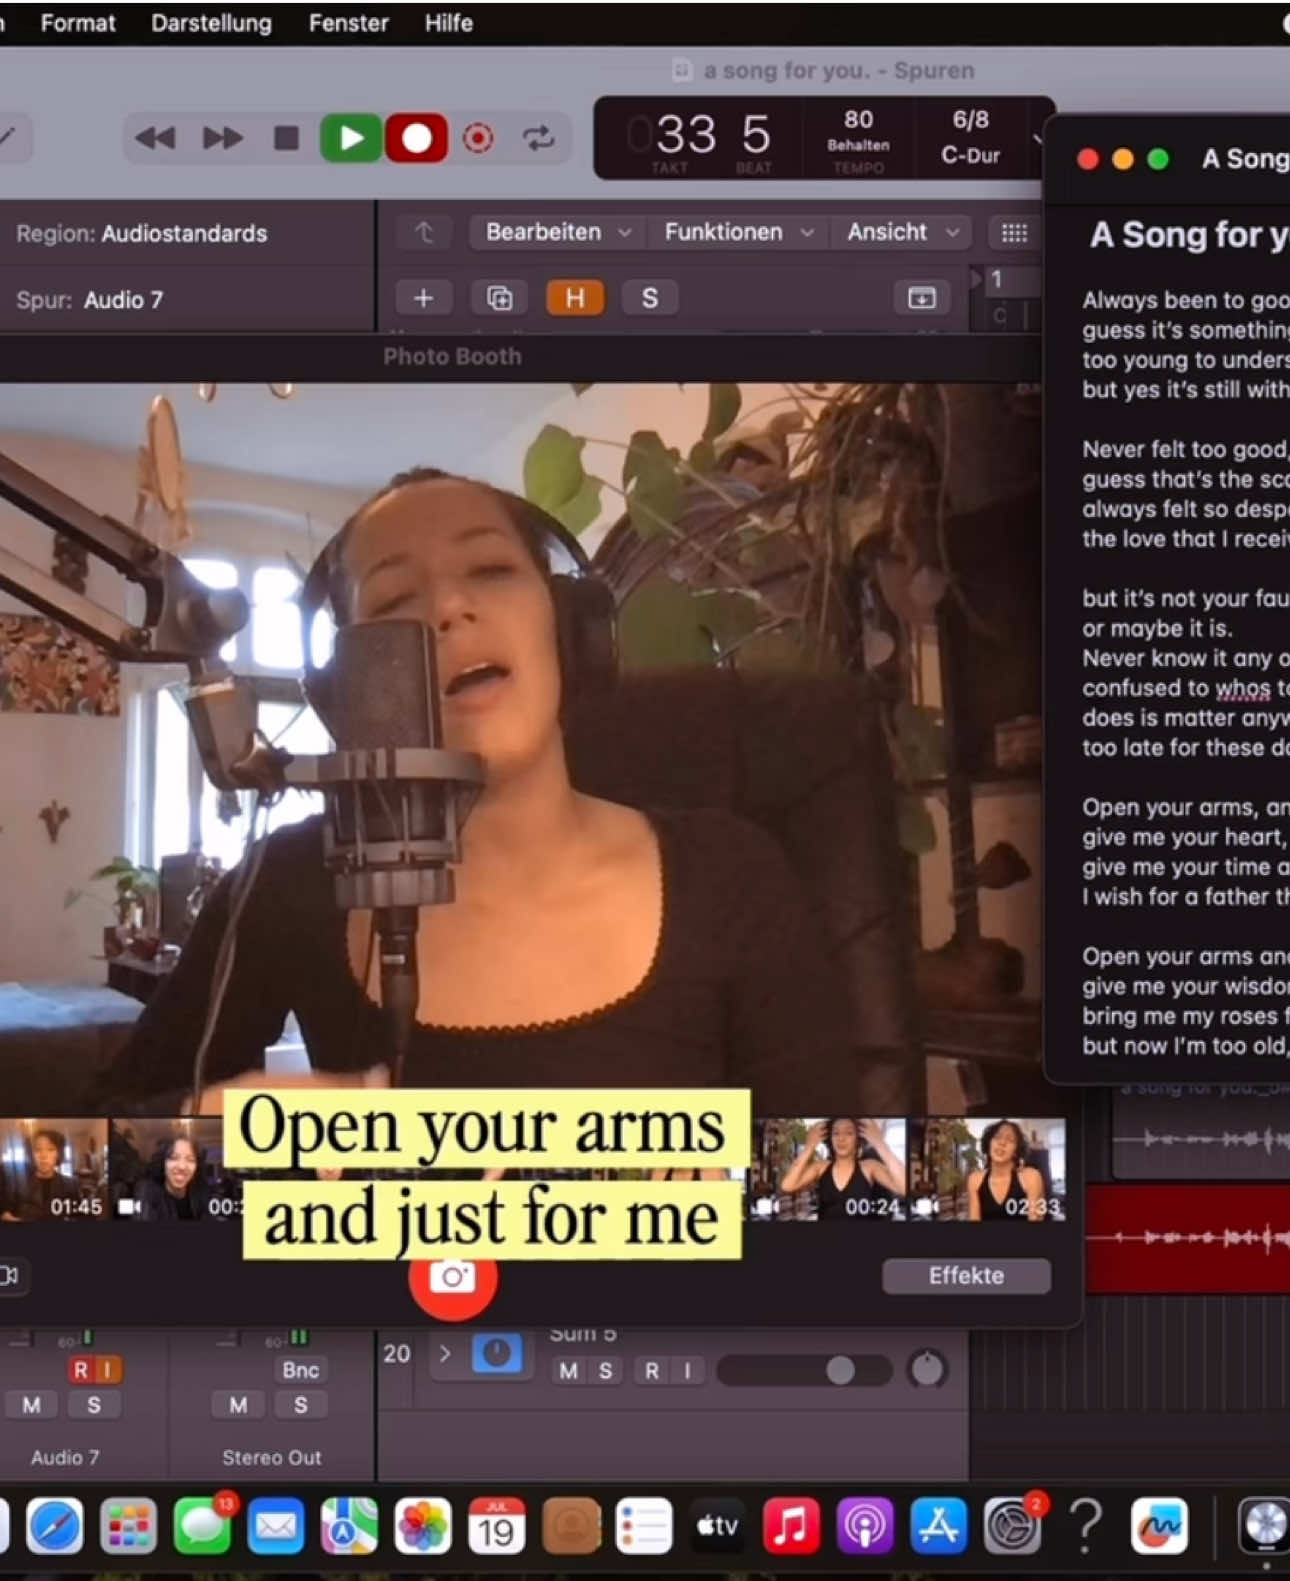Image resolution: width=1290 pixels, height=1581 pixels.
Task: Toggle input monitoring I on Audio 7 strip
Action: (x=108, y=1370)
